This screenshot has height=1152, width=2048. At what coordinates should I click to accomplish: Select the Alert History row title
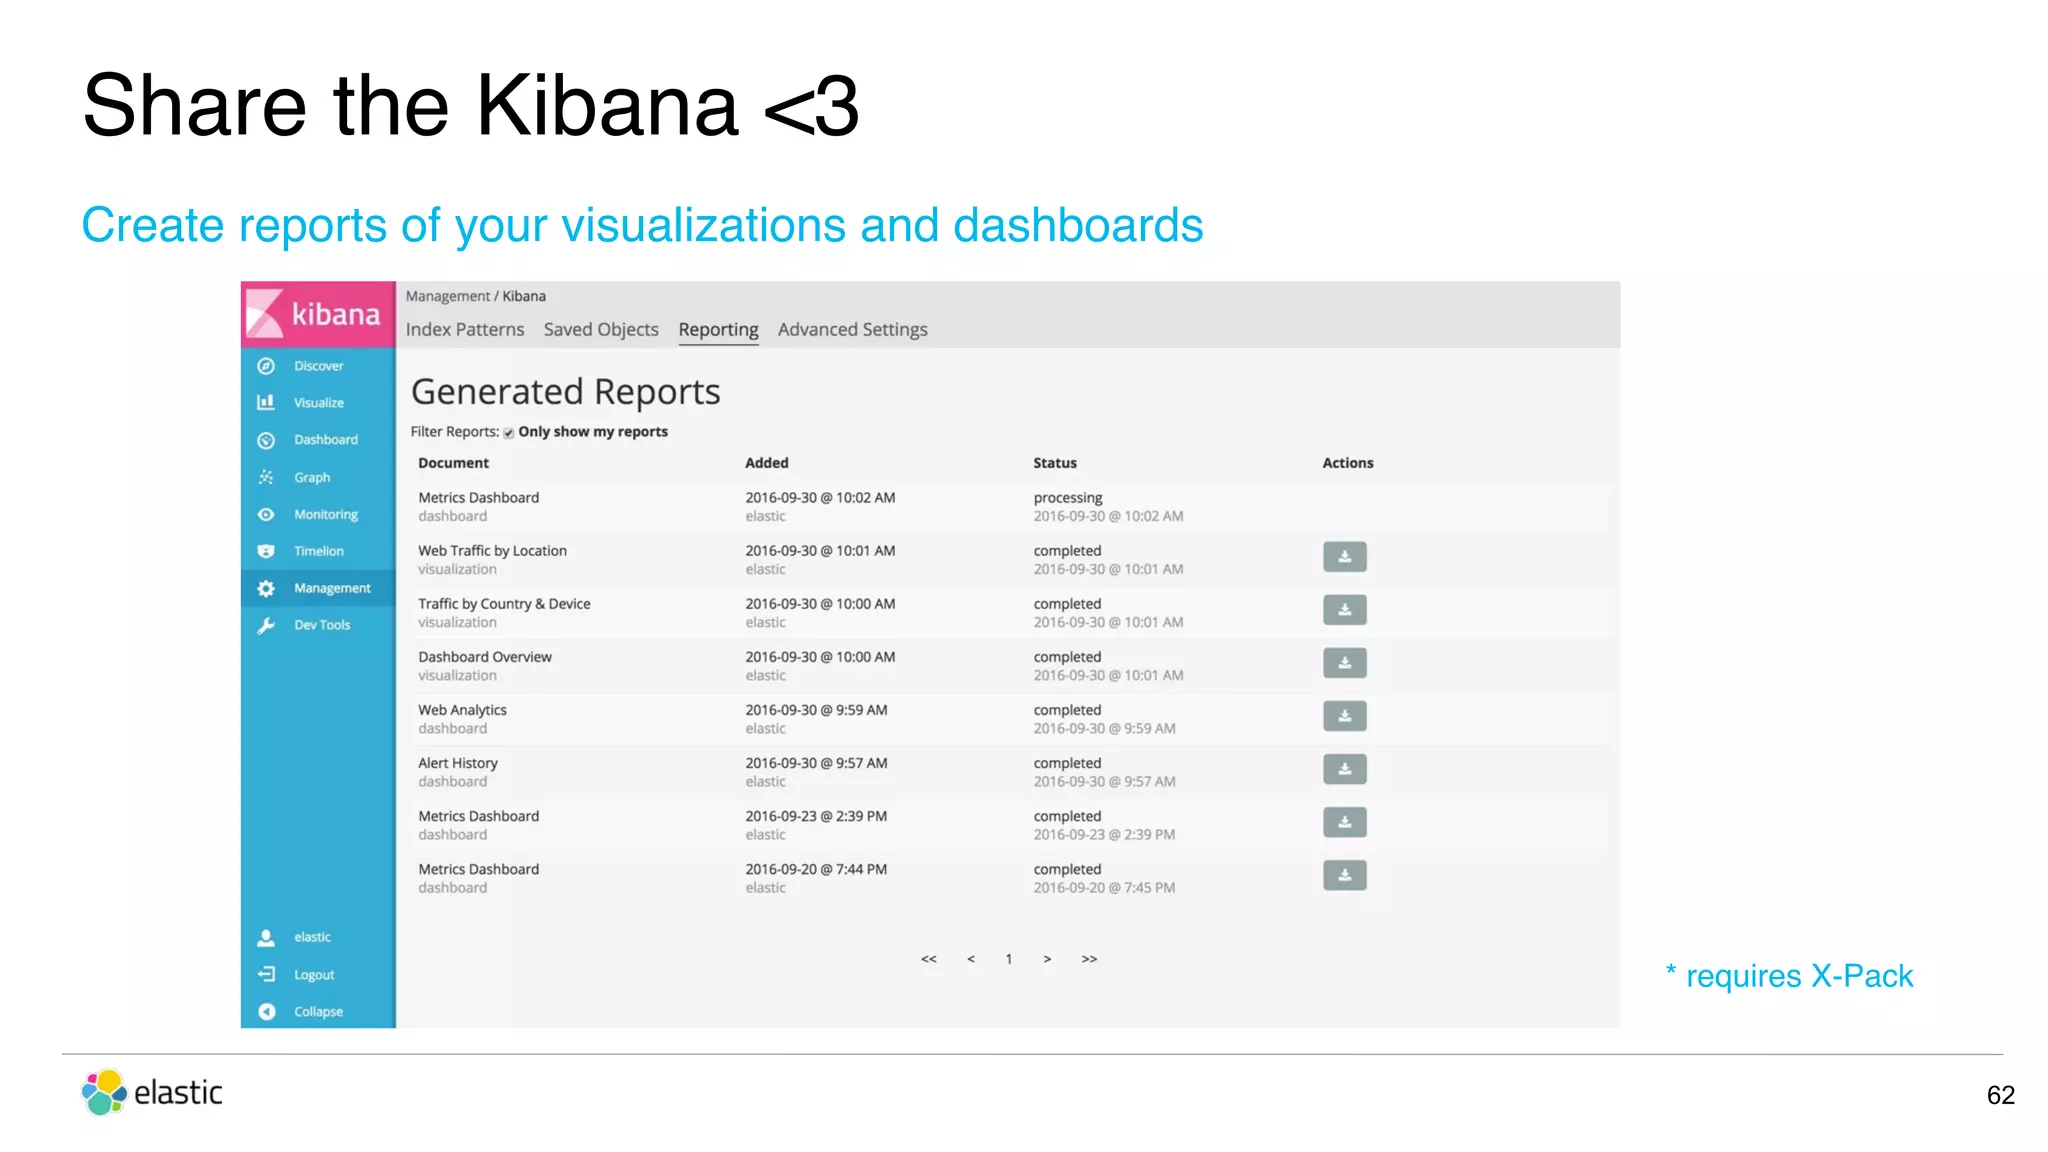457,763
